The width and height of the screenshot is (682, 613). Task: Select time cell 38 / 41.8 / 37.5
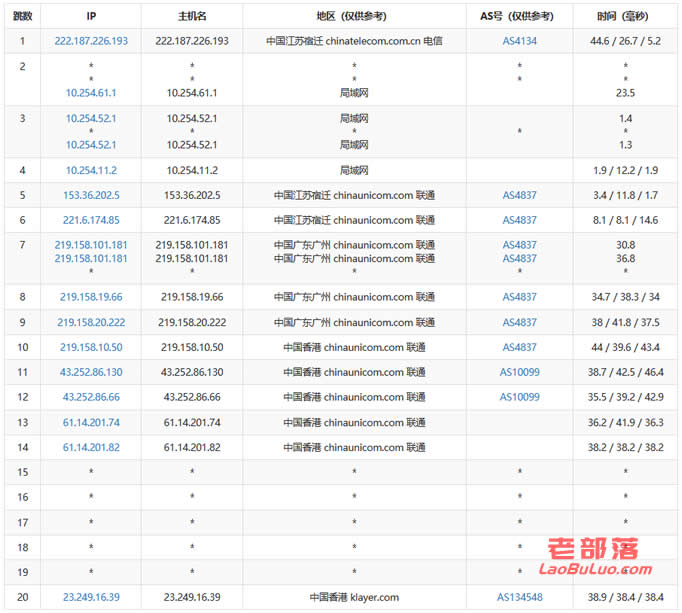[625, 322]
